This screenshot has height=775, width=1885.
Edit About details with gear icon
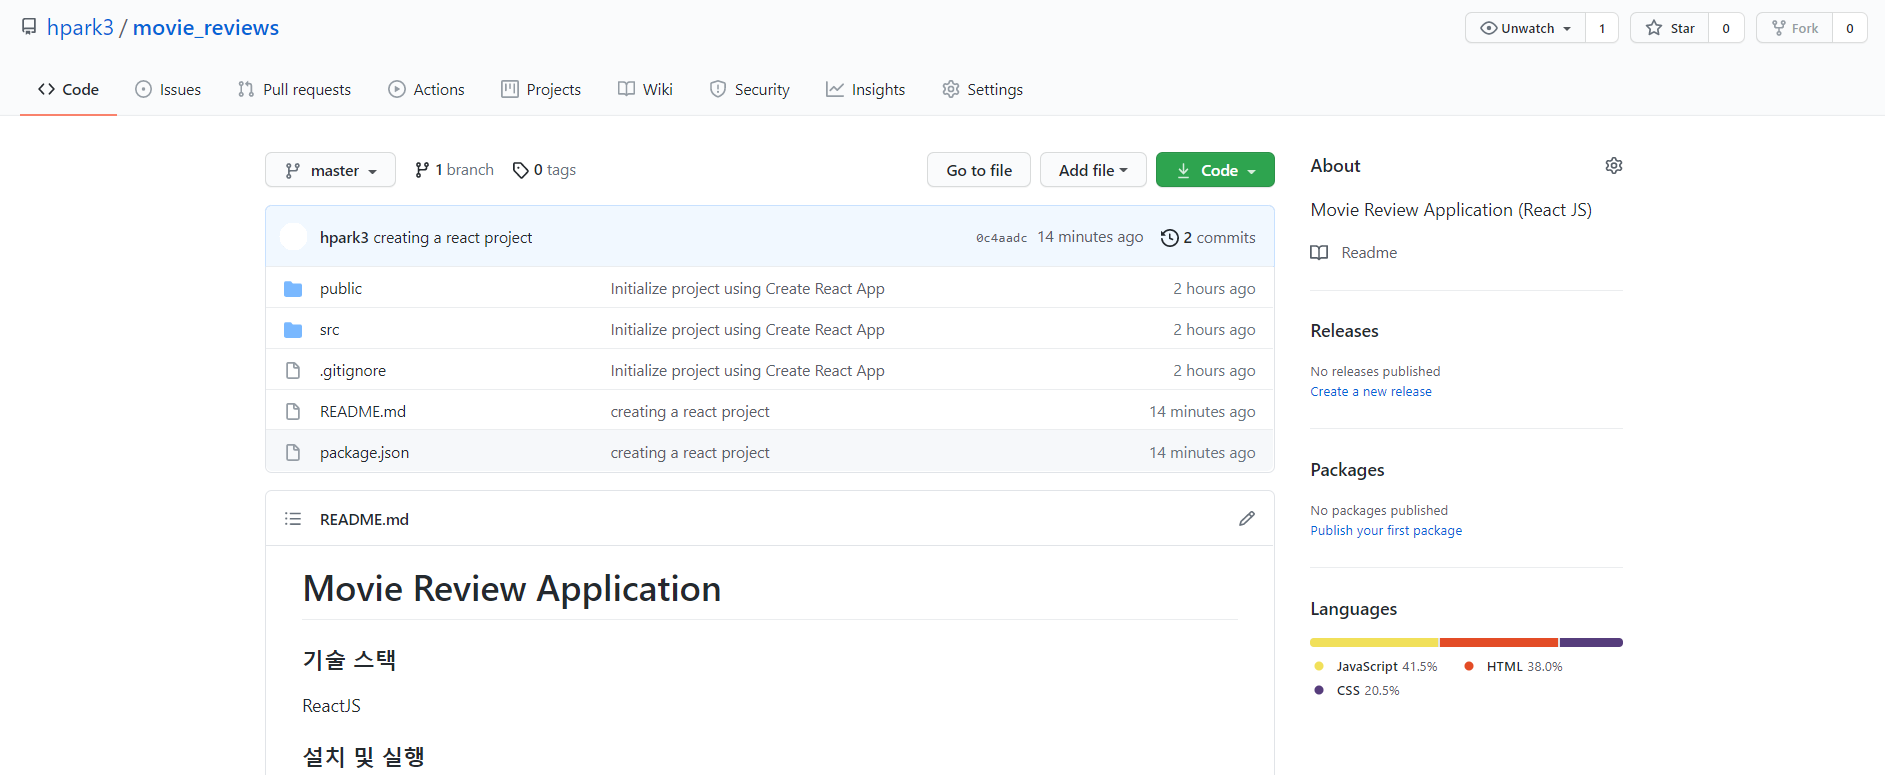(x=1614, y=166)
